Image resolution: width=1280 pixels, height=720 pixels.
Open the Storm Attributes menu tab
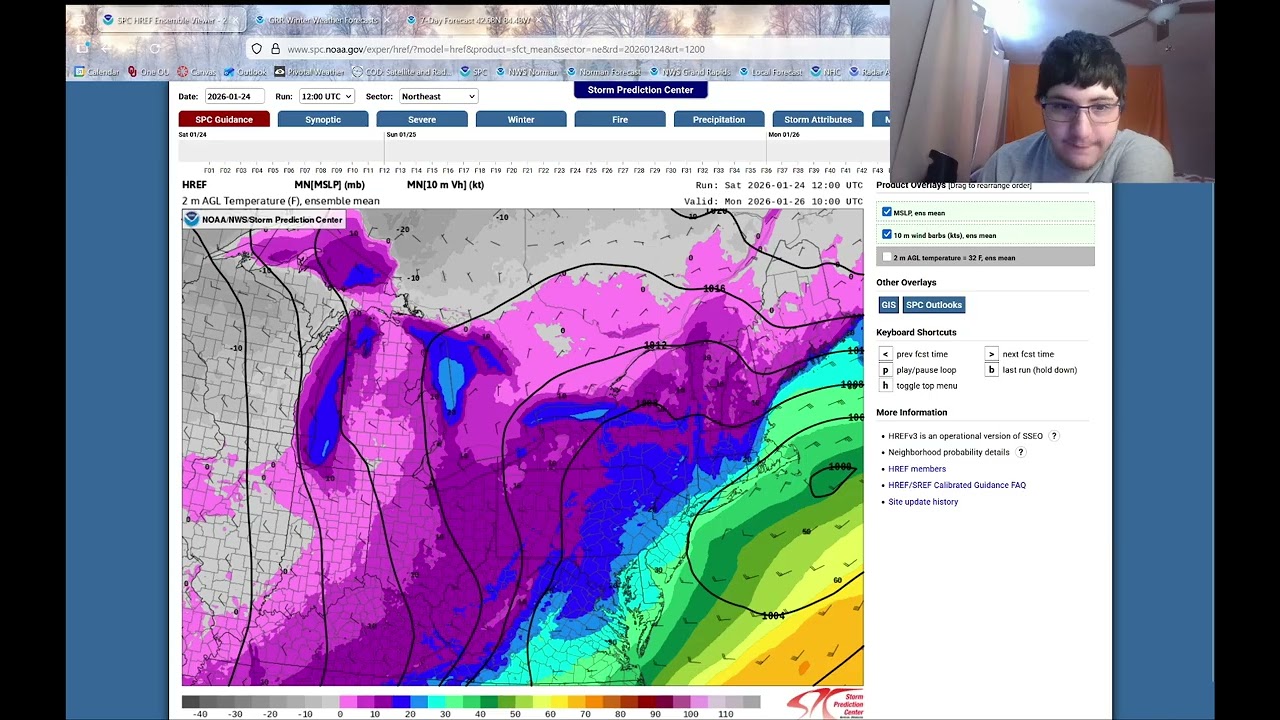click(818, 119)
